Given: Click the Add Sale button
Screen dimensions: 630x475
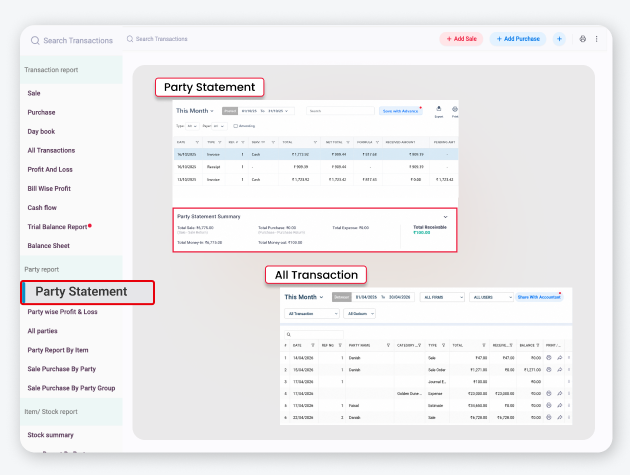Looking at the screenshot, I should [x=461, y=39].
